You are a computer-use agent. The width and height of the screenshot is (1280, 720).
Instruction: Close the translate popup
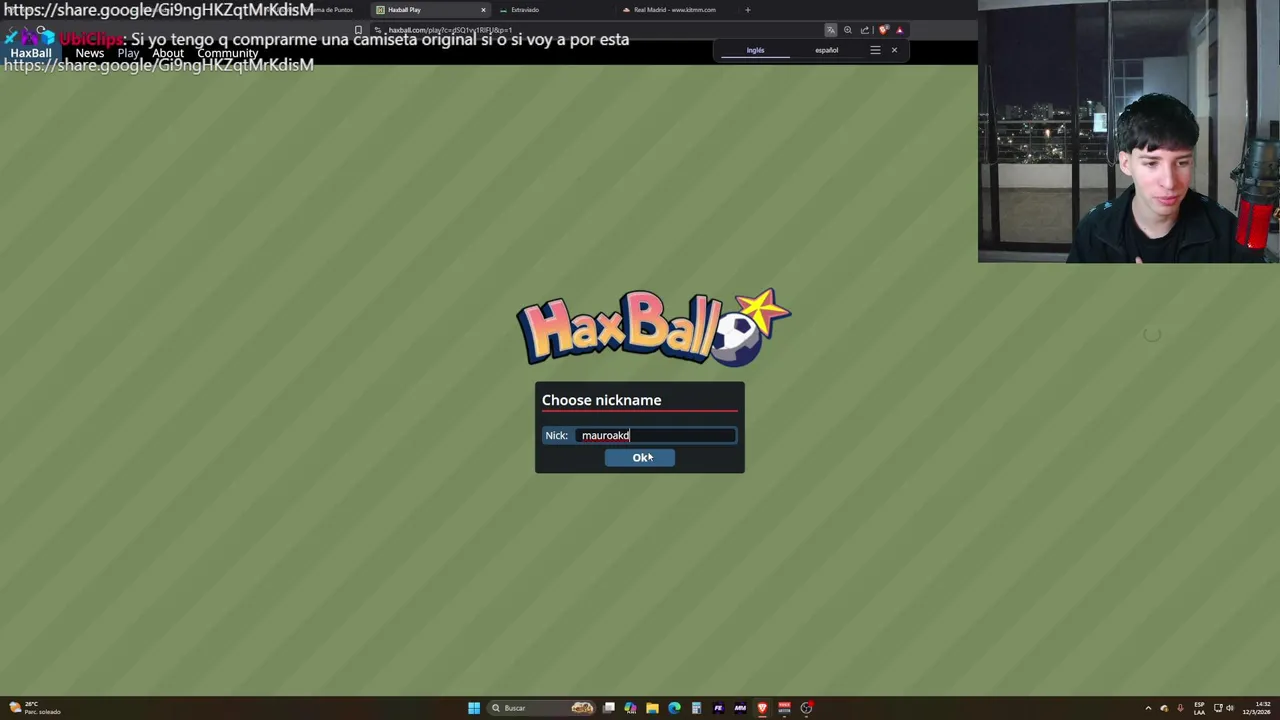[x=894, y=50]
